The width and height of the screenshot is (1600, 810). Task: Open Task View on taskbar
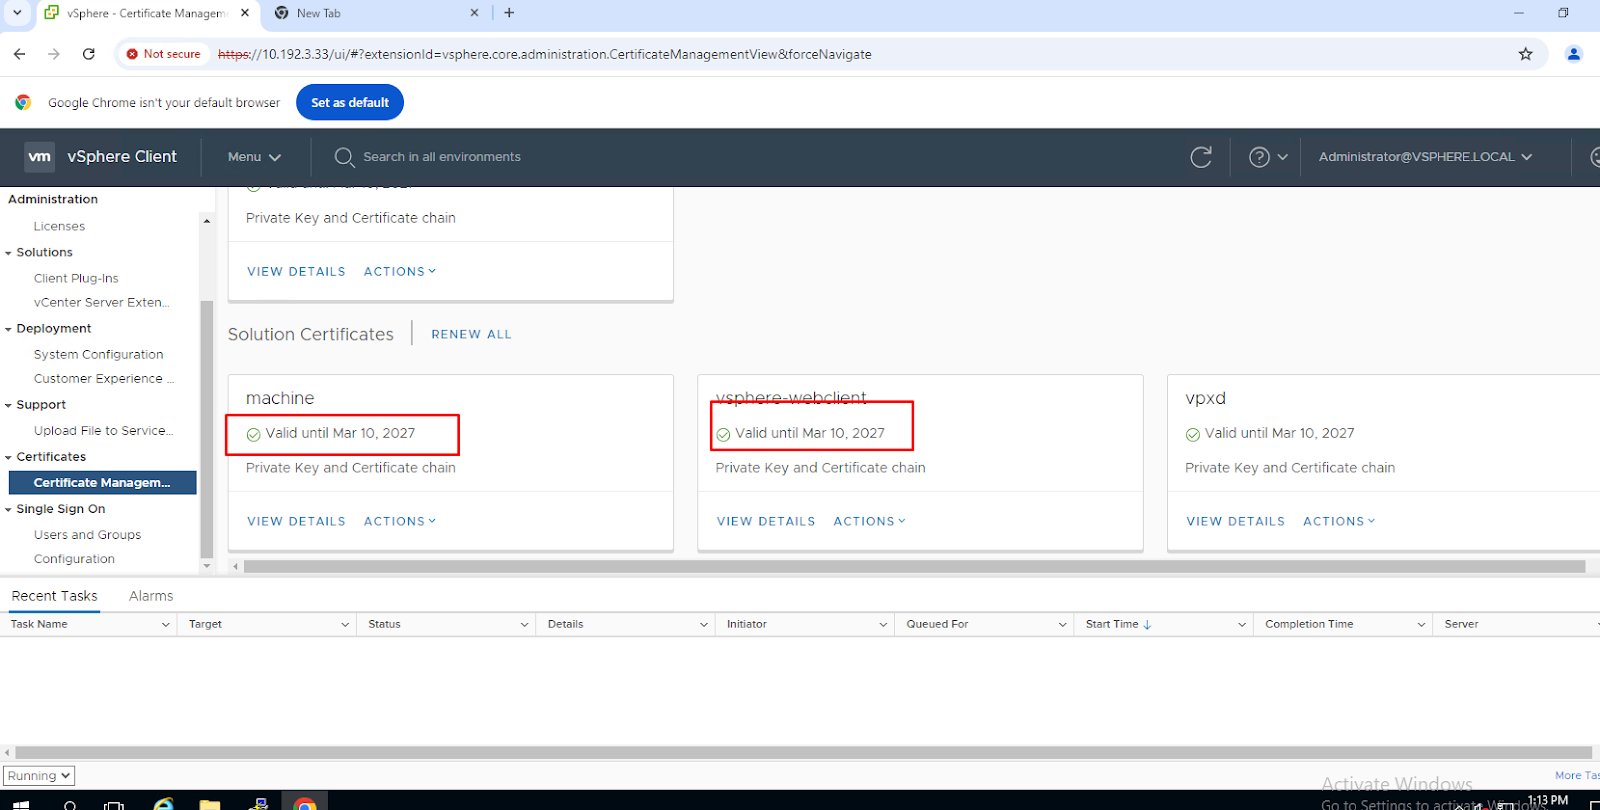(115, 804)
